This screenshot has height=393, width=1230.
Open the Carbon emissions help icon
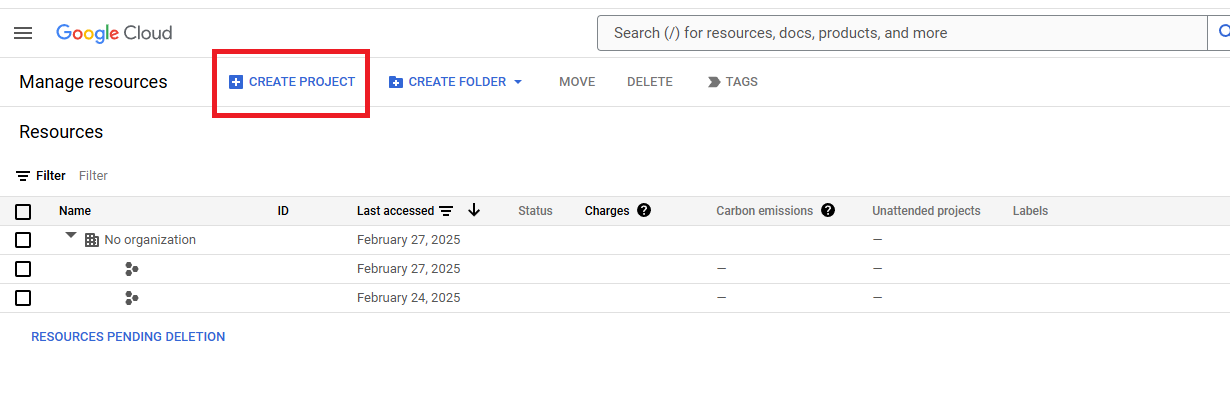pyautogui.click(x=828, y=210)
